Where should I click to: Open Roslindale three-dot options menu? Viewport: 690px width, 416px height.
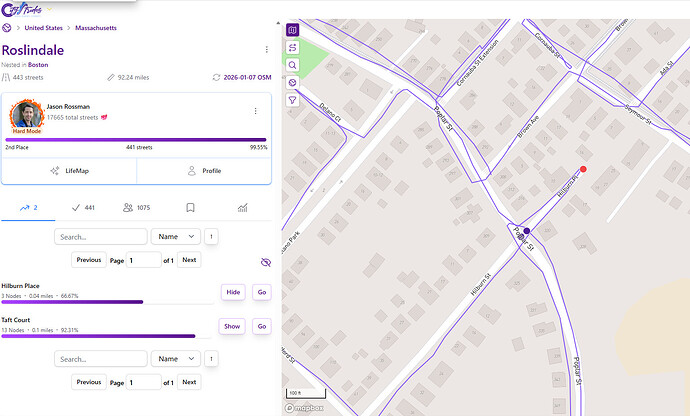(x=266, y=49)
